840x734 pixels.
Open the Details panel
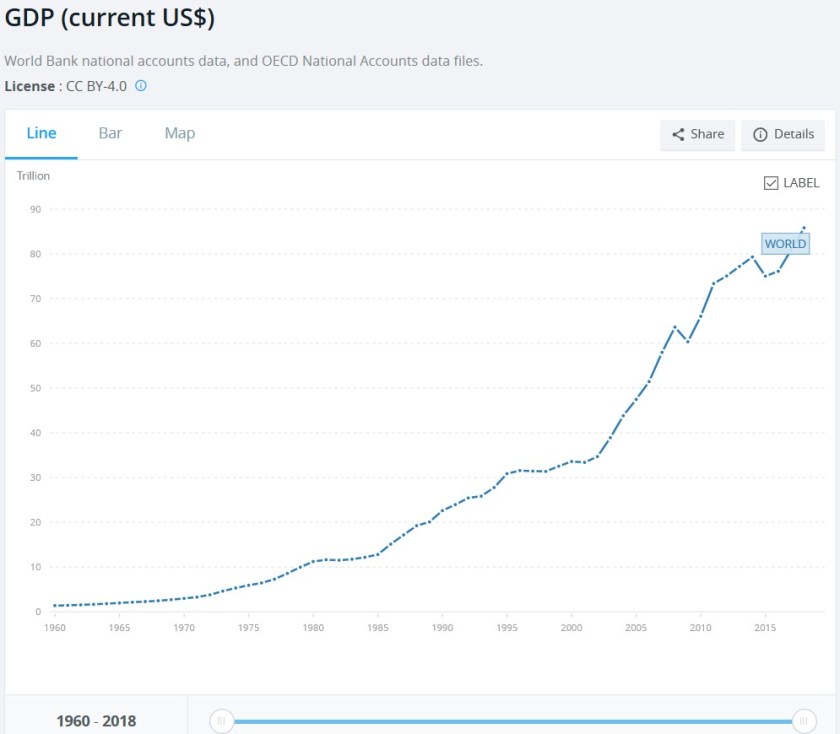(783, 134)
